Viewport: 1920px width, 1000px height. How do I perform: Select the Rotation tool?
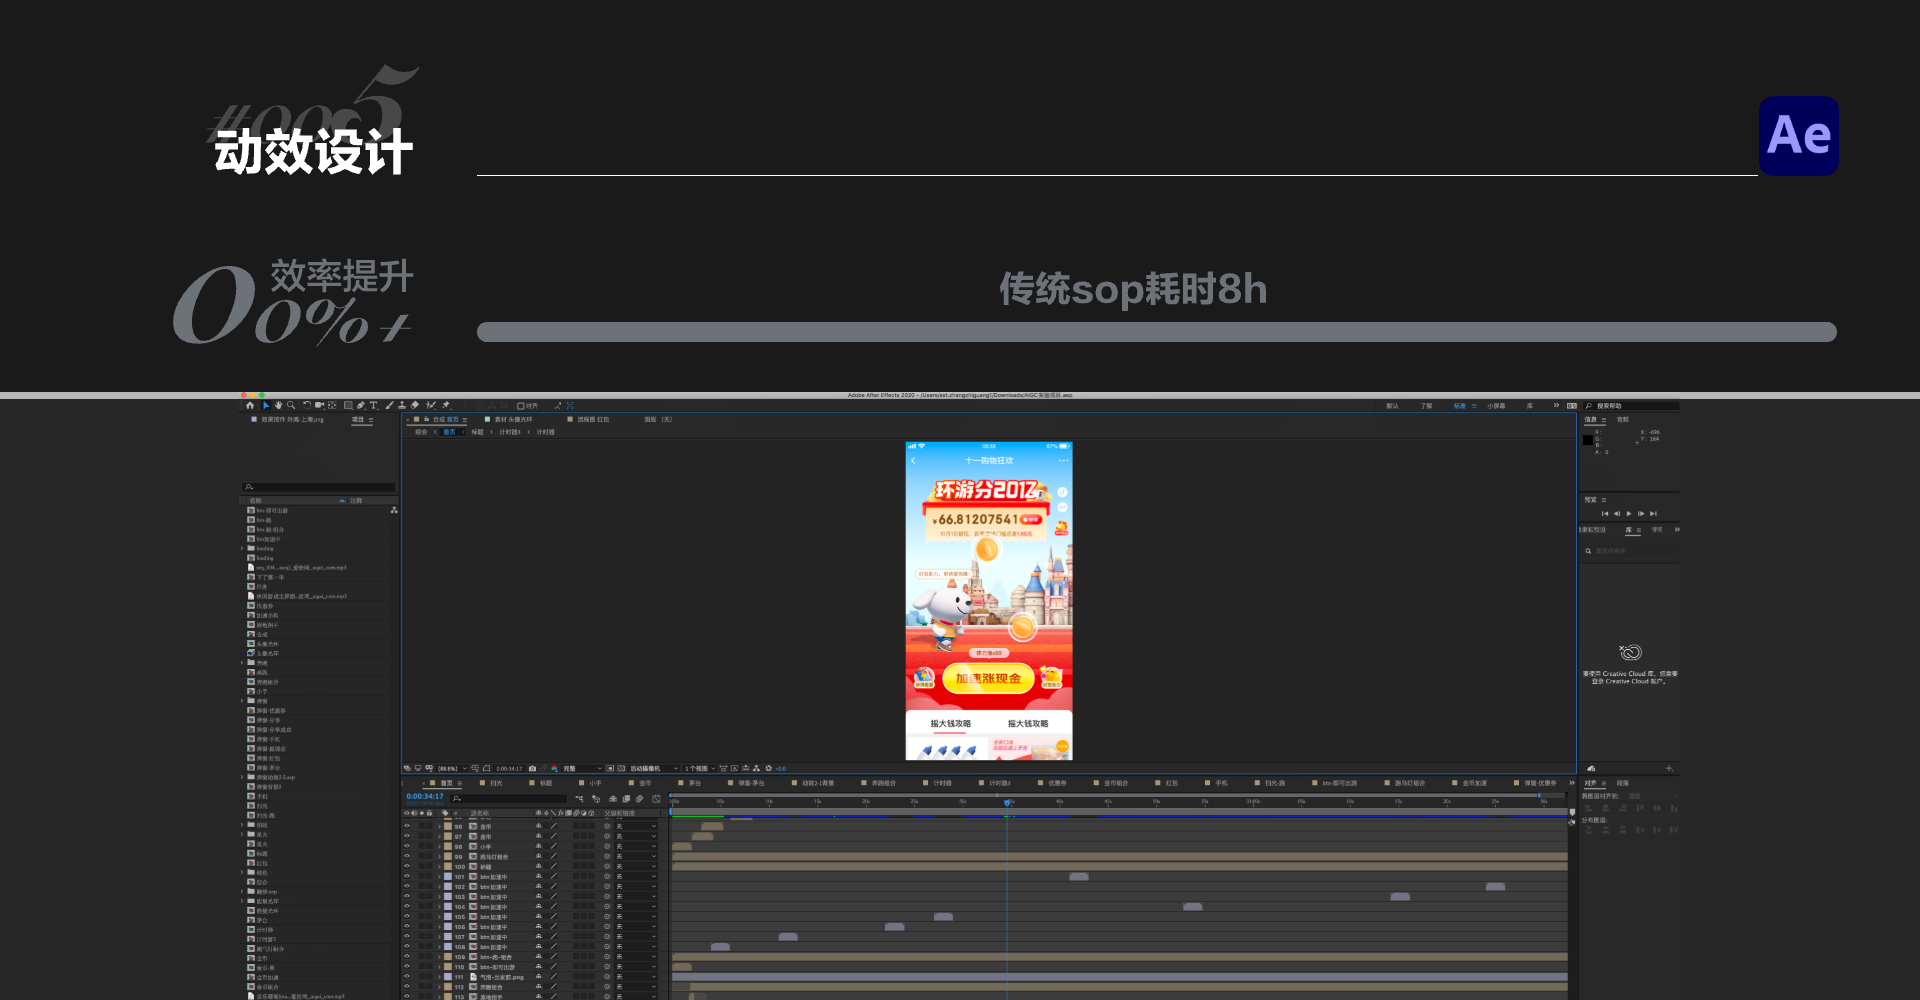[307, 405]
